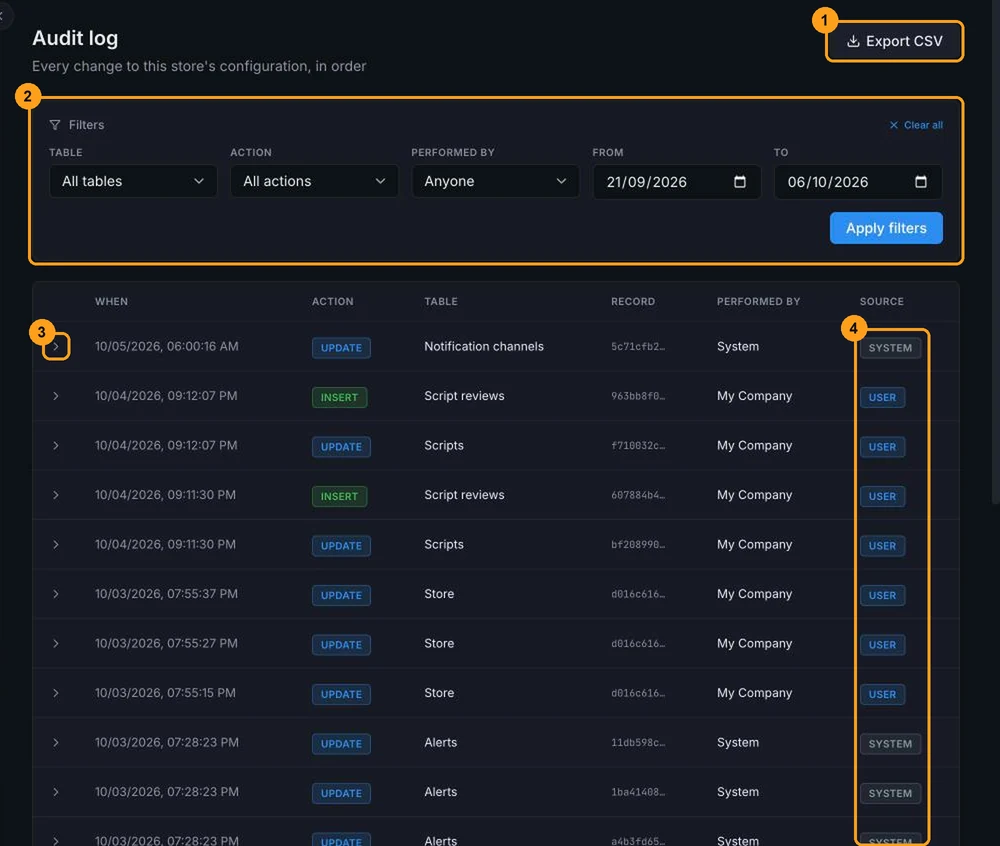The width and height of the screenshot is (1000, 846).
Task: Click the USER source badge at 07:55:15 PM
Action: click(882, 694)
